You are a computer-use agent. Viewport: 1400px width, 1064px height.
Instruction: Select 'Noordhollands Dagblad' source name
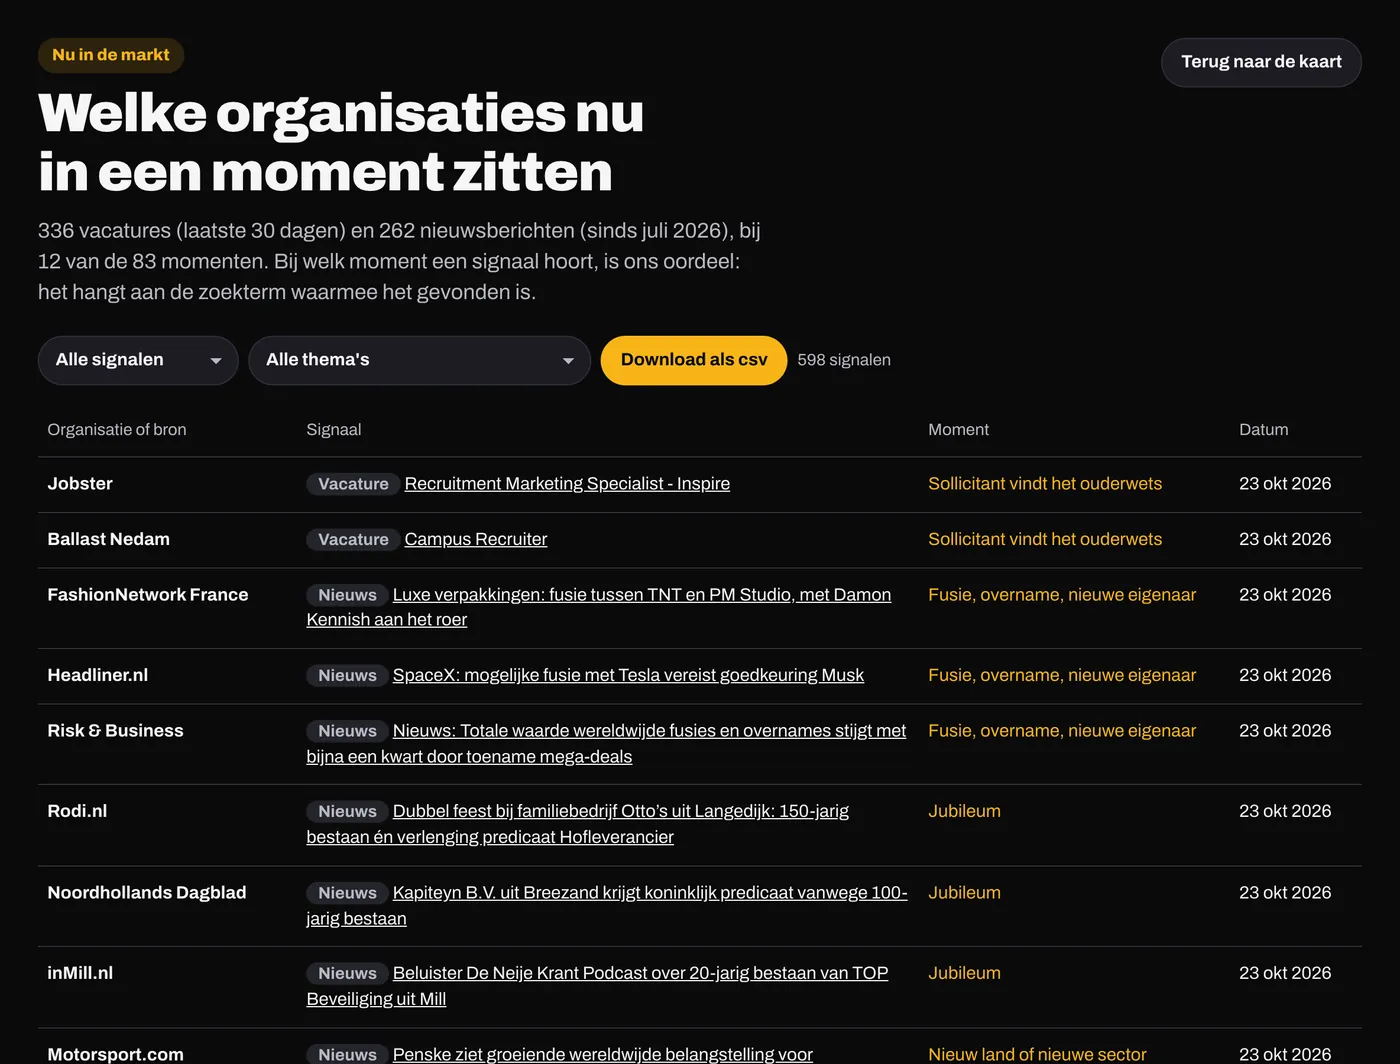pyautogui.click(x=147, y=893)
